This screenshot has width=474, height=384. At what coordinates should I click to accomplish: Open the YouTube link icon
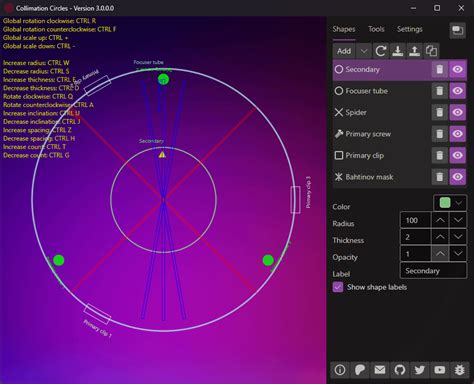coord(440,370)
